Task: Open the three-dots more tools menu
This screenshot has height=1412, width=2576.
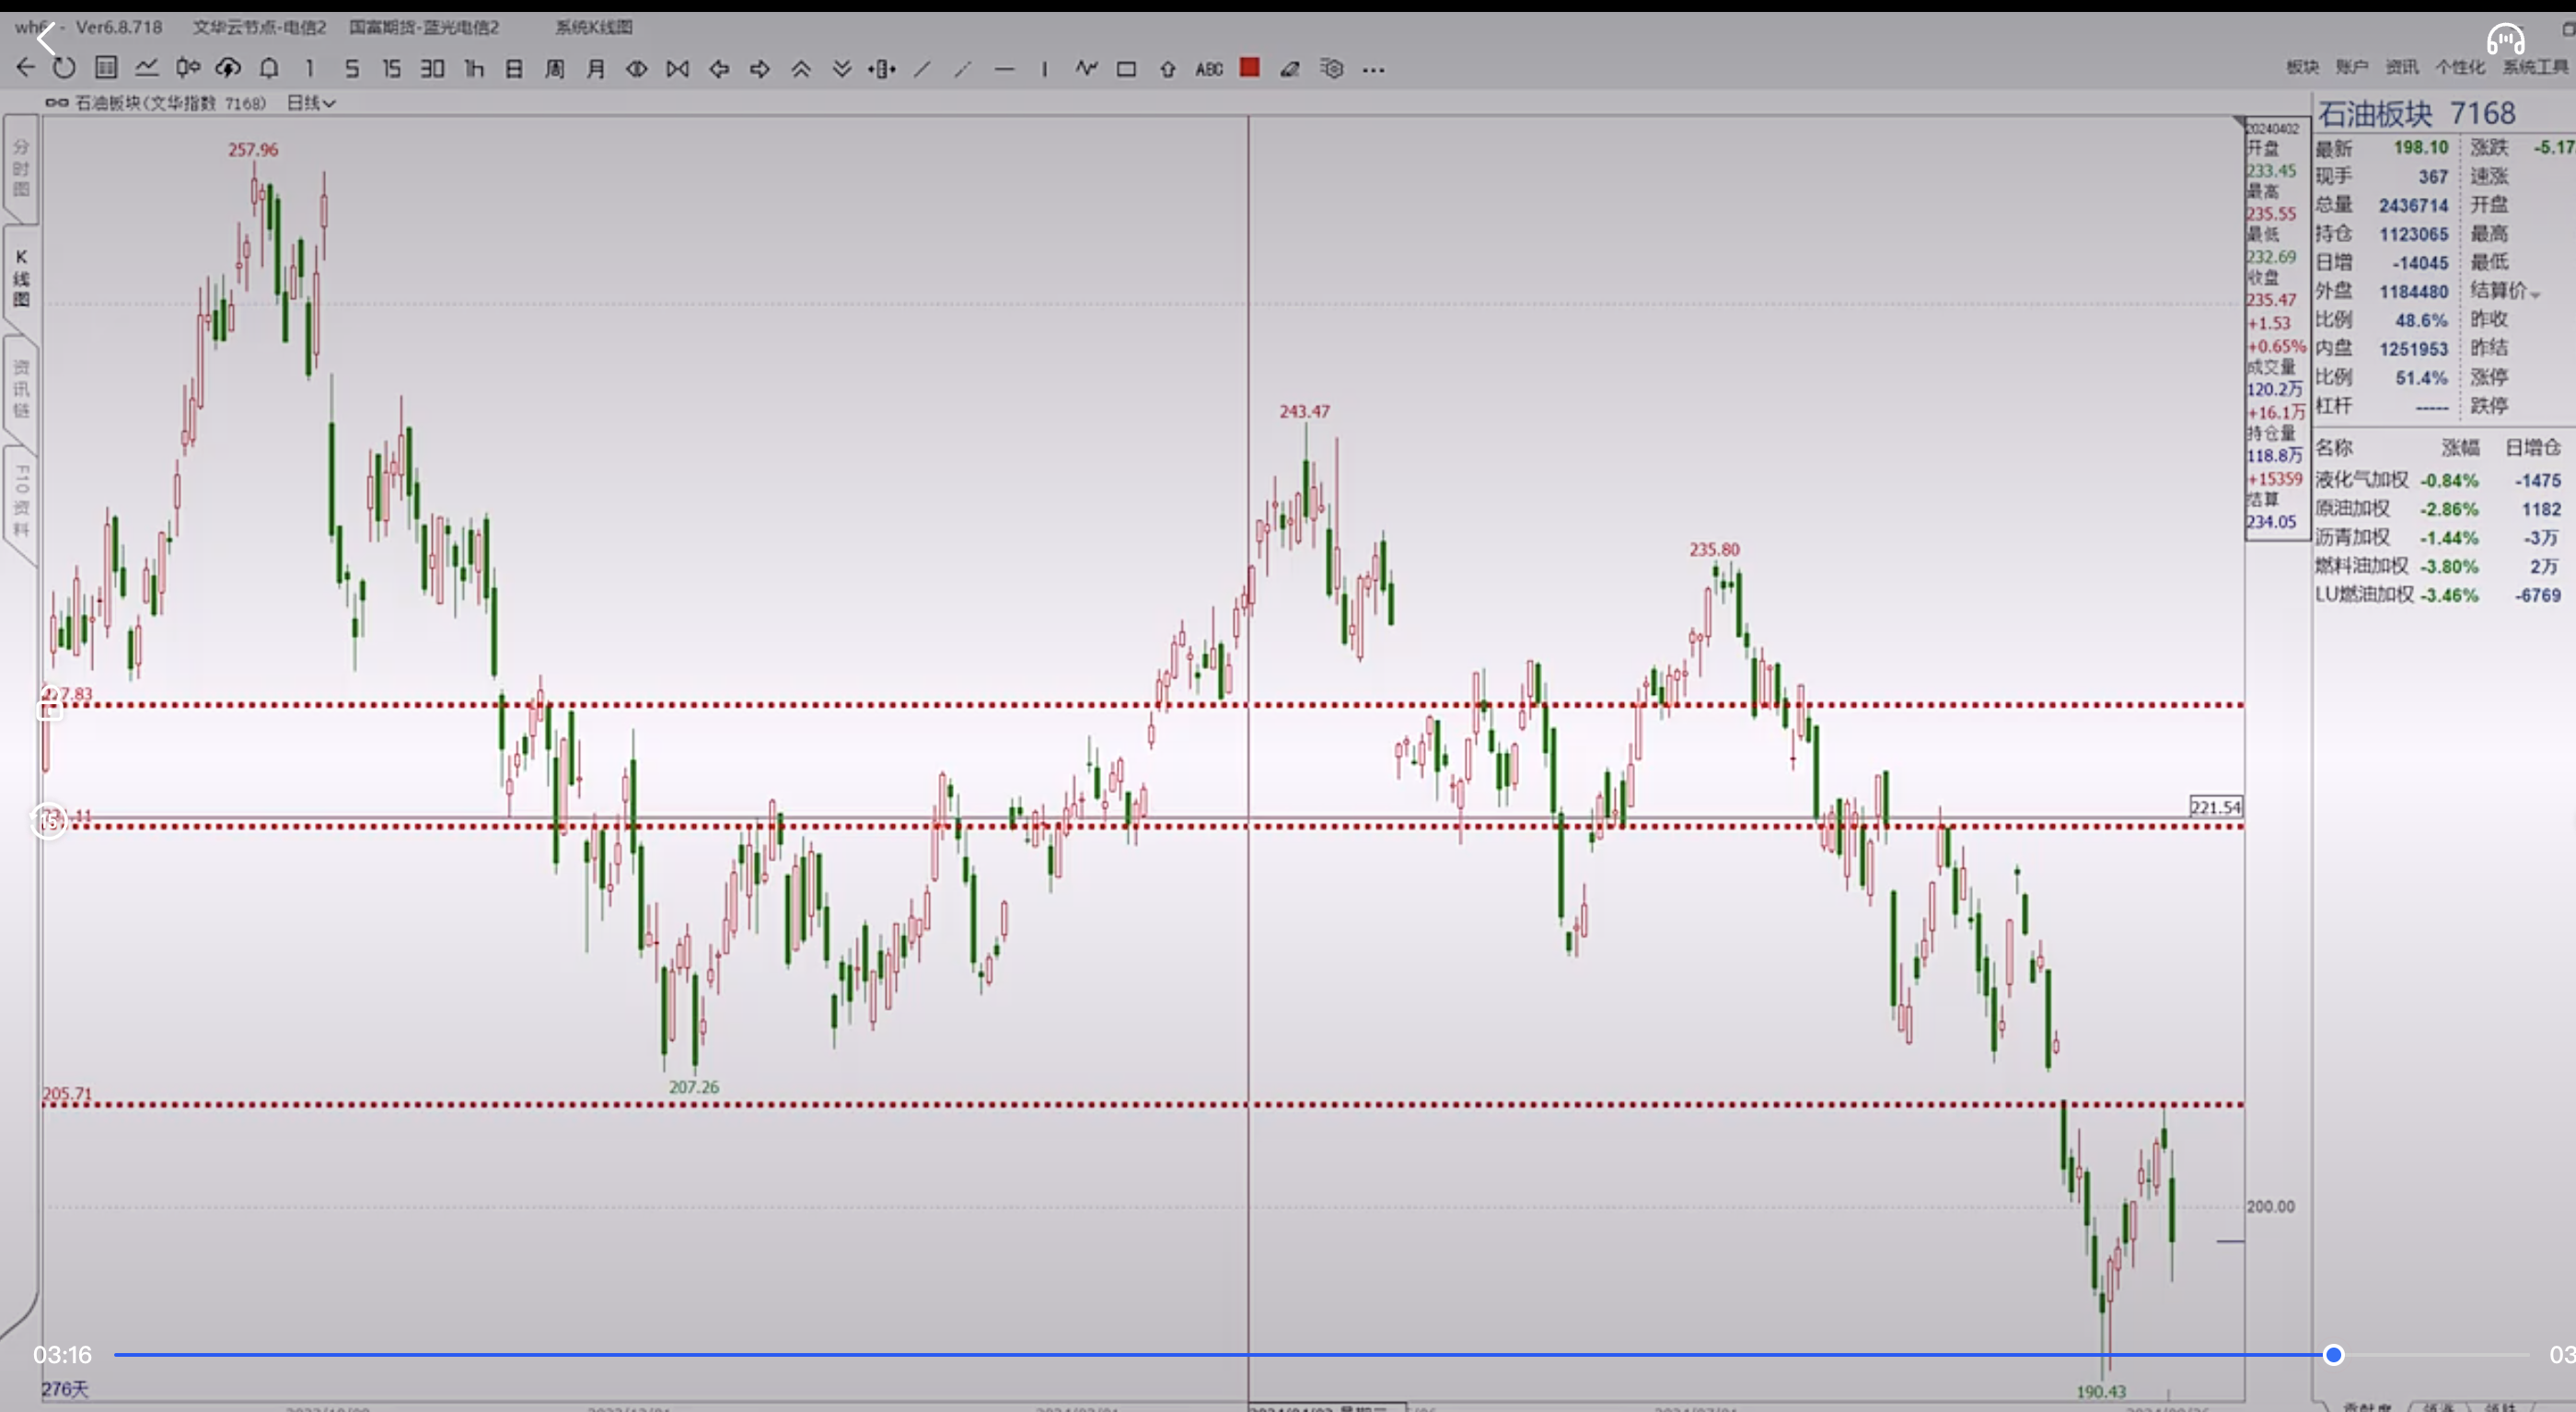Action: tap(1373, 69)
